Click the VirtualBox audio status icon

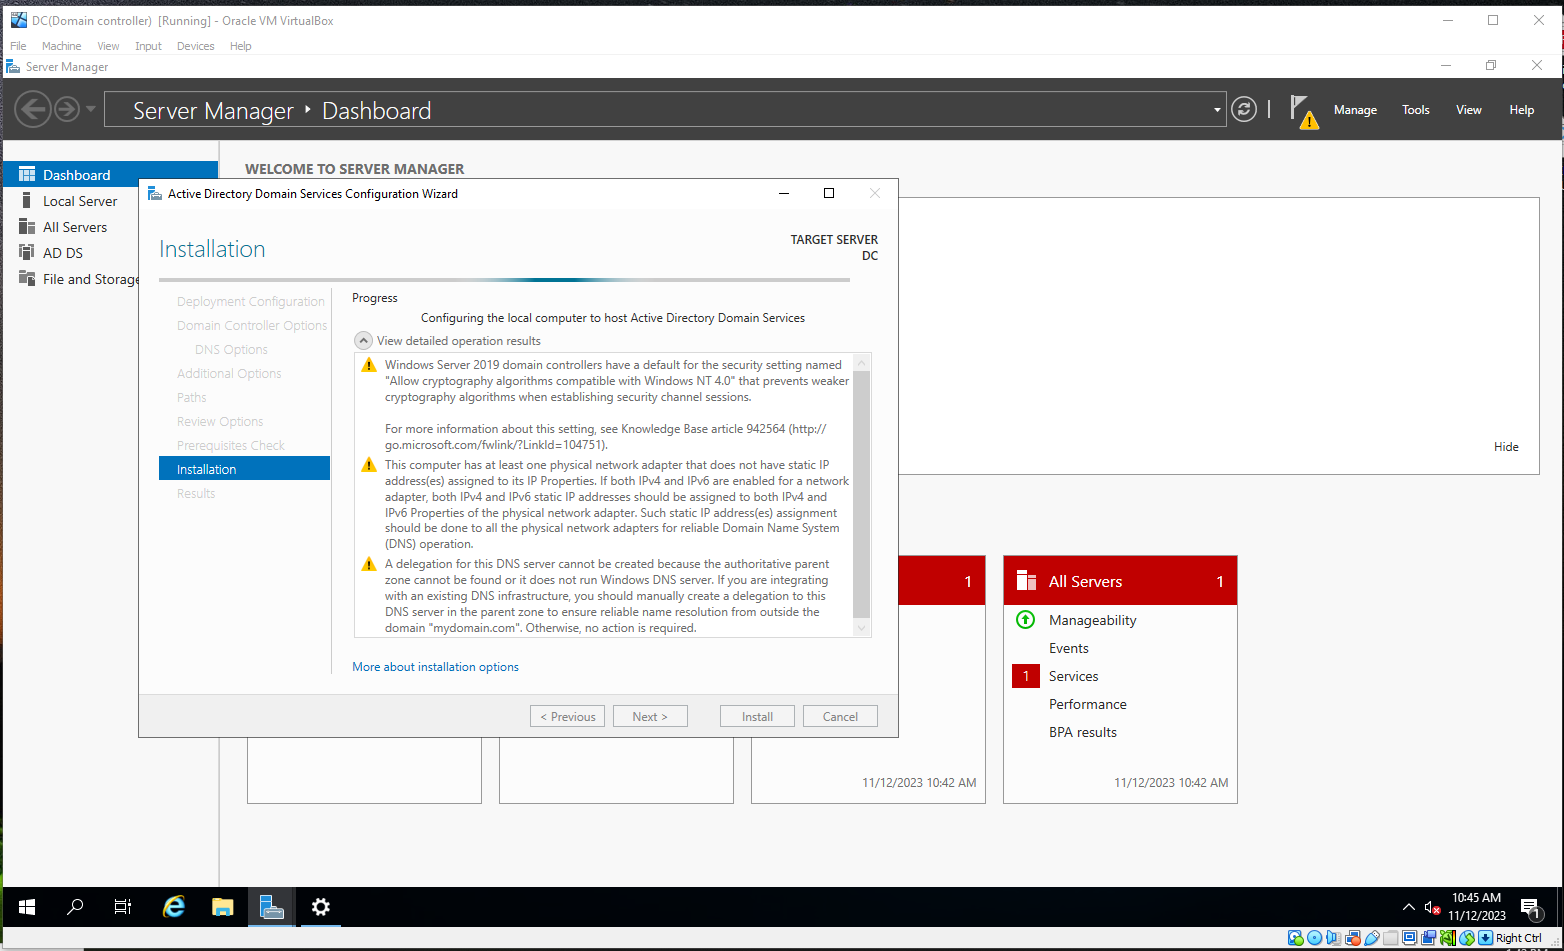pyautogui.click(x=1333, y=938)
